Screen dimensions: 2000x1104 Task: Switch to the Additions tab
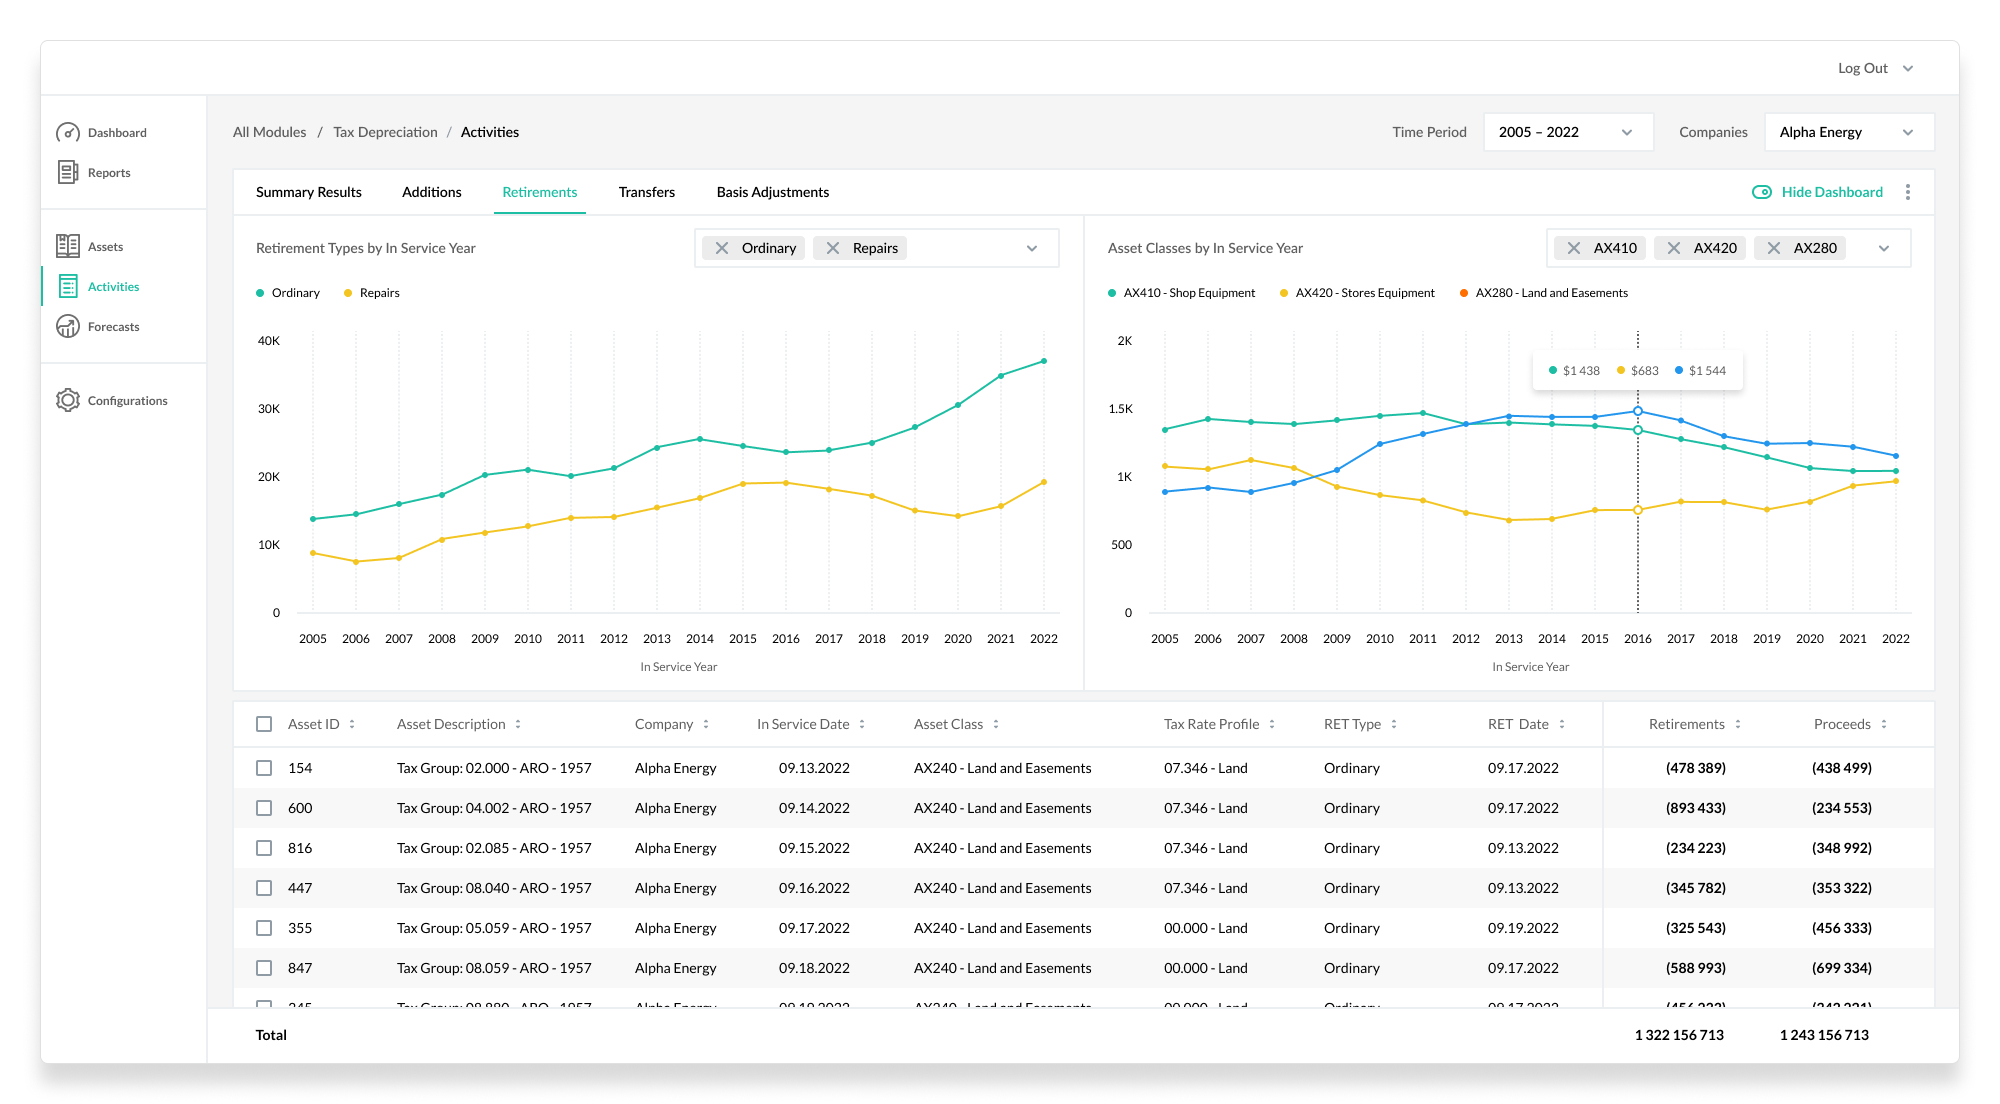tap(432, 192)
